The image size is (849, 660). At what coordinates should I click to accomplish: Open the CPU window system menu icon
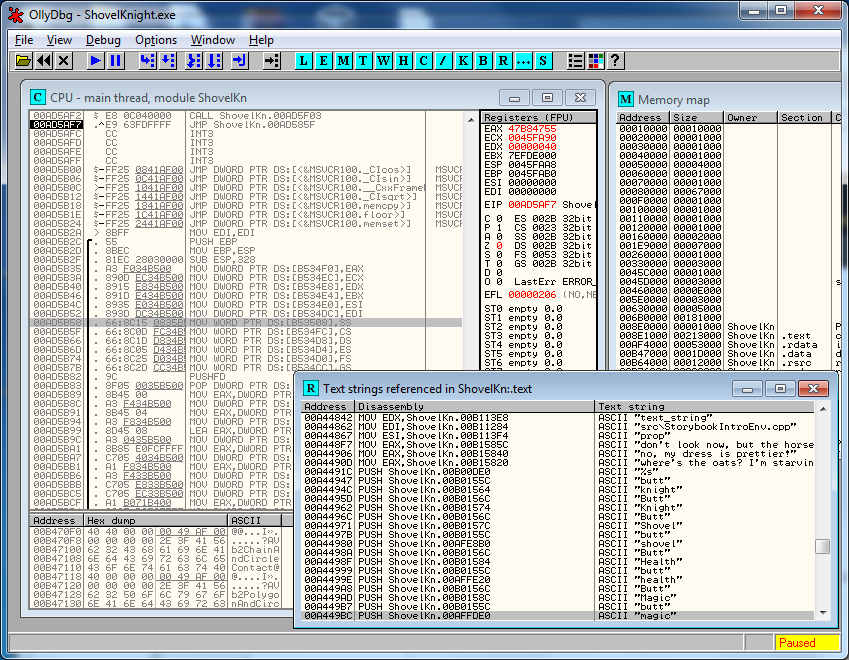click(x=37, y=97)
